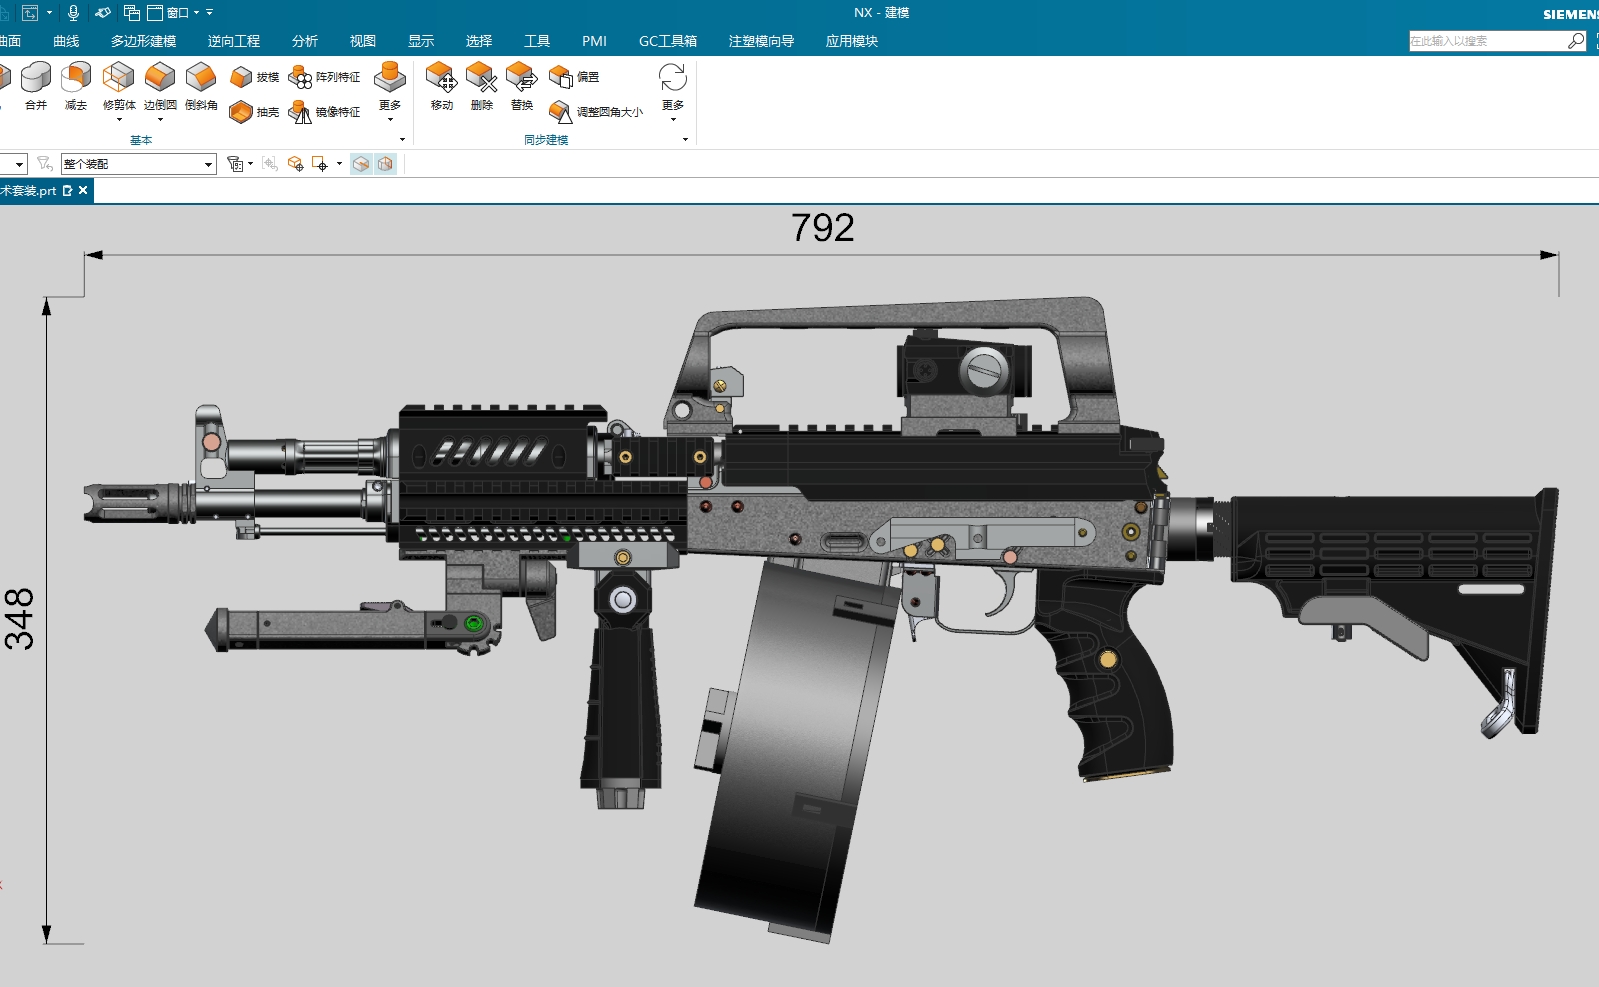Screen dimensions: 1599x987
Task: Select the 倒斜角 (Chamfer) tool
Action: point(201,86)
